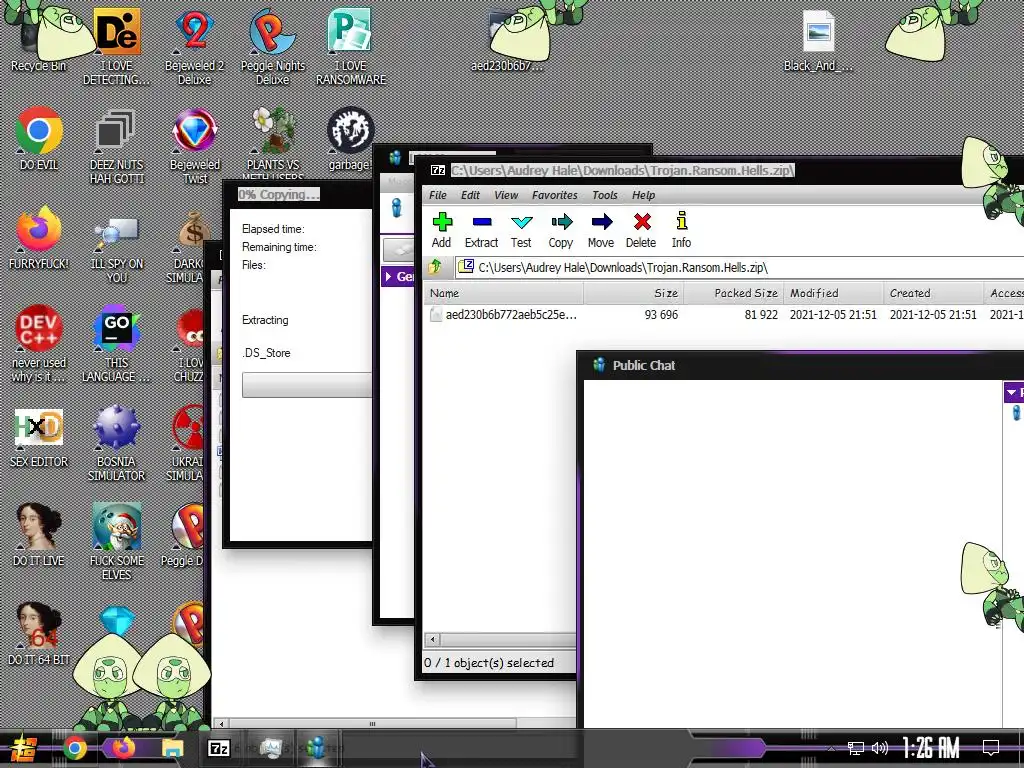Image resolution: width=1024 pixels, height=768 pixels.
Task: Sort by Size column header
Action: (633, 293)
